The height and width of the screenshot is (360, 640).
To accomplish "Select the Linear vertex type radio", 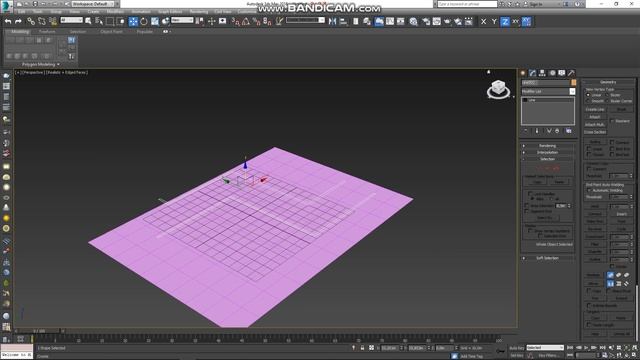I will click(x=588, y=95).
